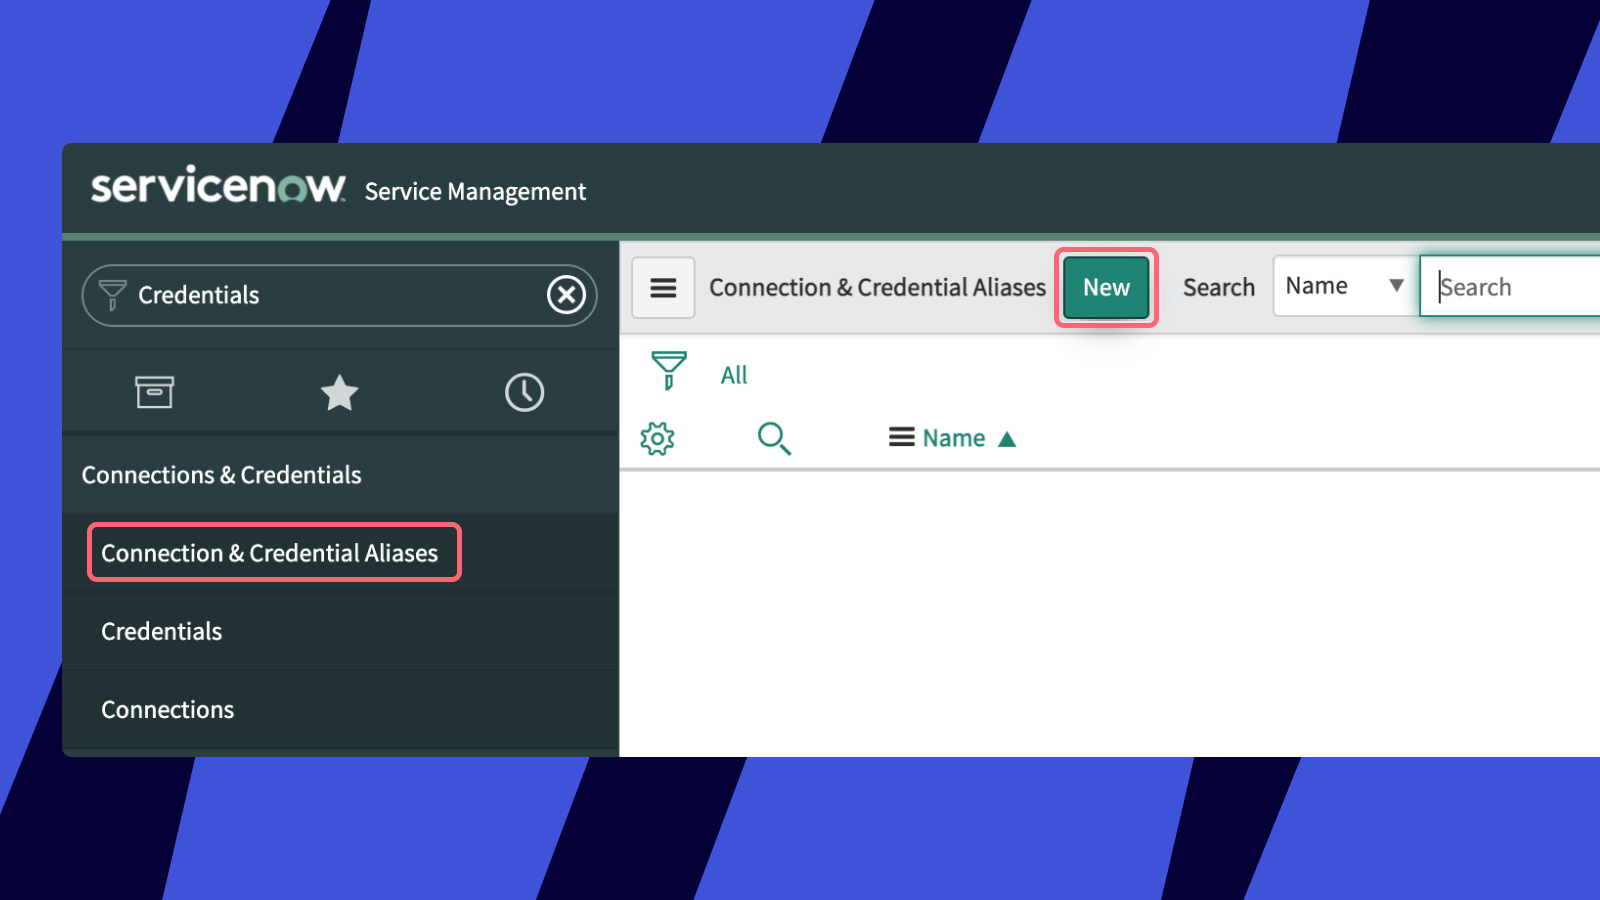
Task: Open the History clock tab
Action: tap(524, 392)
